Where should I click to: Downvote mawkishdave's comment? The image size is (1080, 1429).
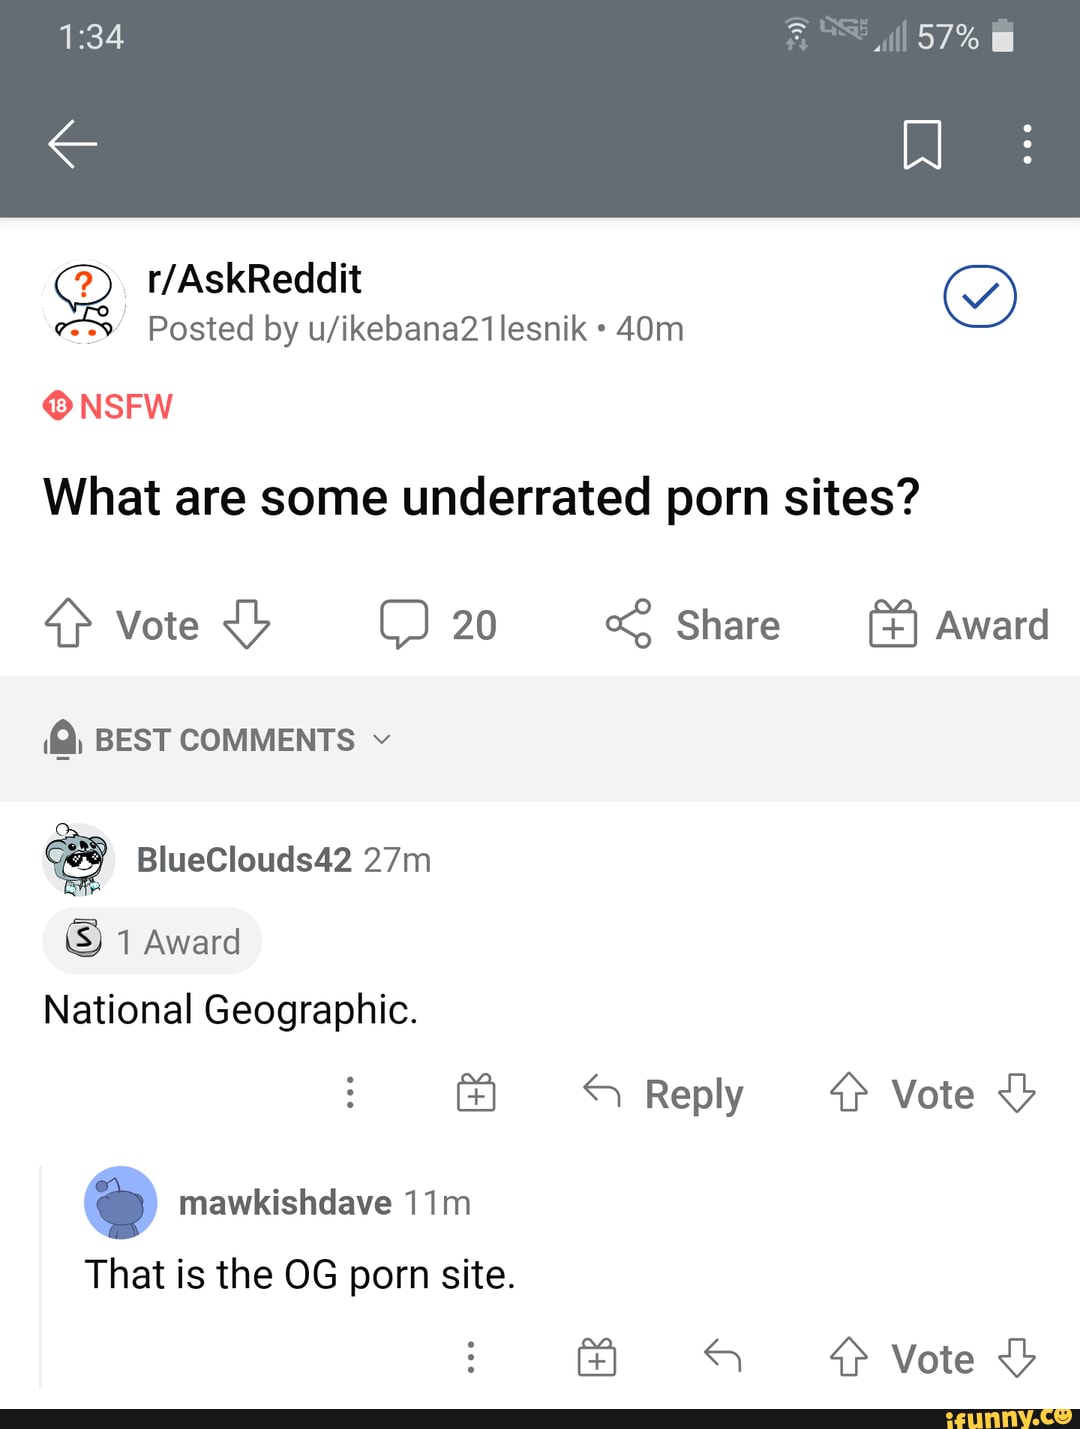click(1017, 1358)
